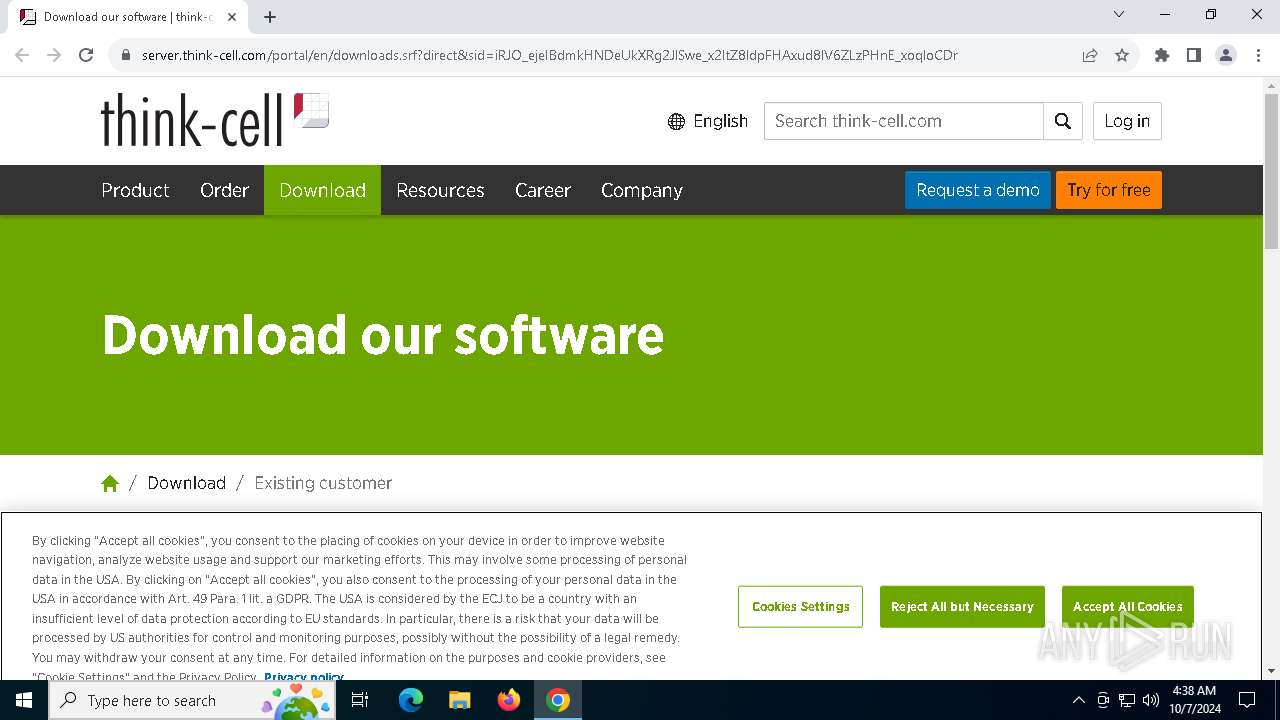Close the 'Download our software' tab
The width and height of the screenshot is (1280, 720).
coord(232,17)
